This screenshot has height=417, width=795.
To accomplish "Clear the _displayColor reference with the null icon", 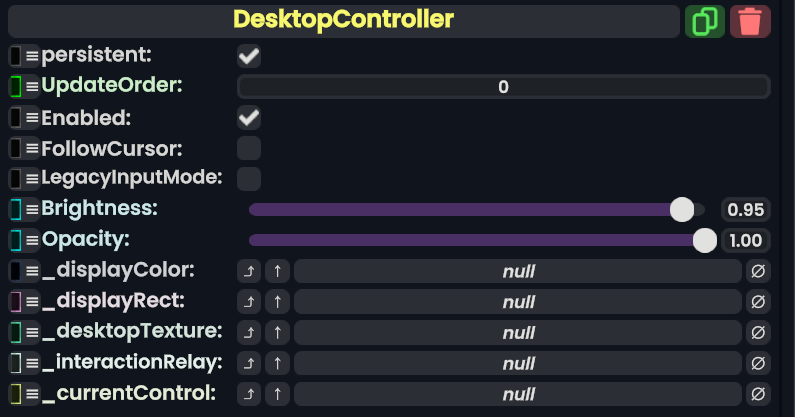I will click(759, 271).
